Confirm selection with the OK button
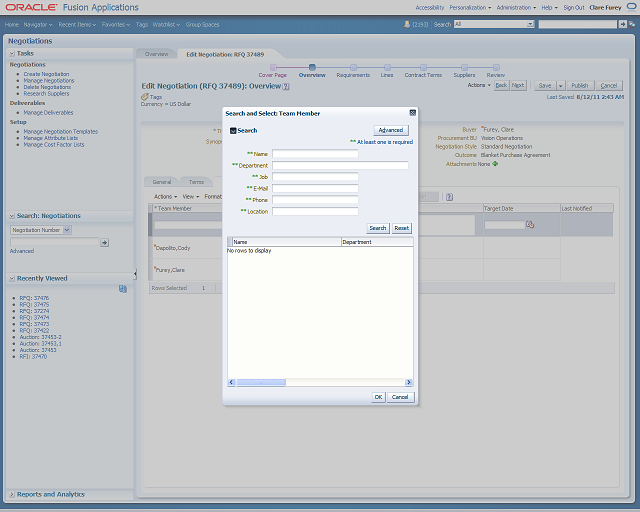This screenshot has width=640, height=512. (x=378, y=397)
